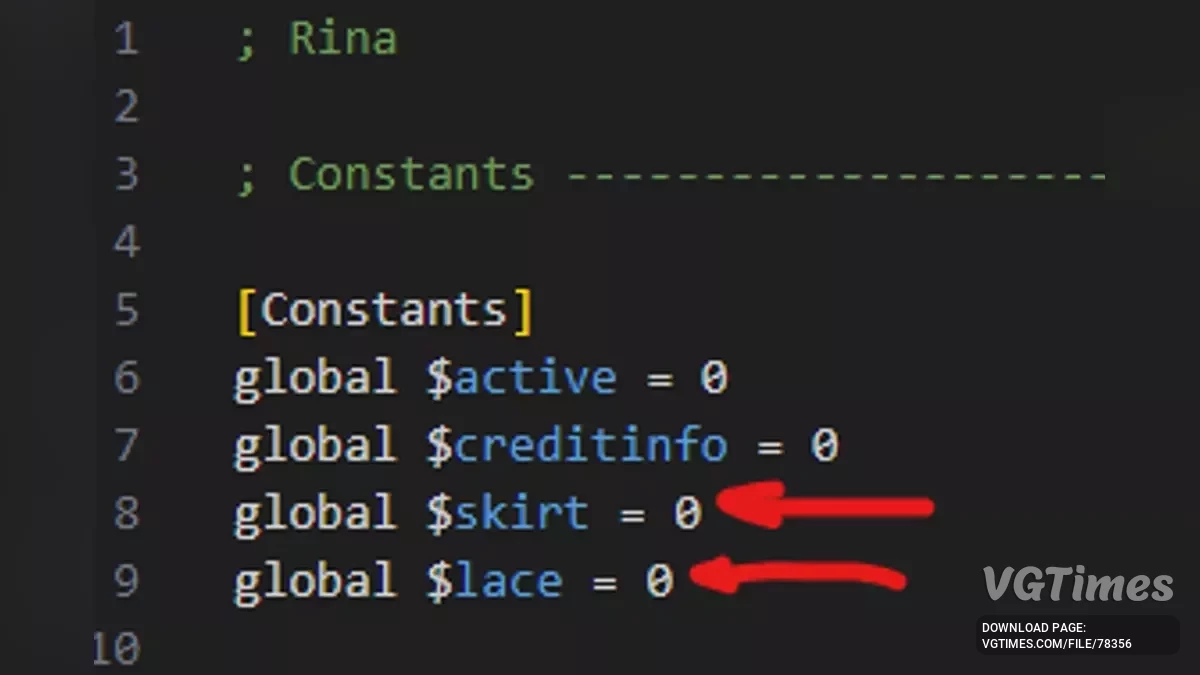1200x675 pixels.
Task: Select line number 3 in the gutter
Action: pyautogui.click(x=127, y=175)
